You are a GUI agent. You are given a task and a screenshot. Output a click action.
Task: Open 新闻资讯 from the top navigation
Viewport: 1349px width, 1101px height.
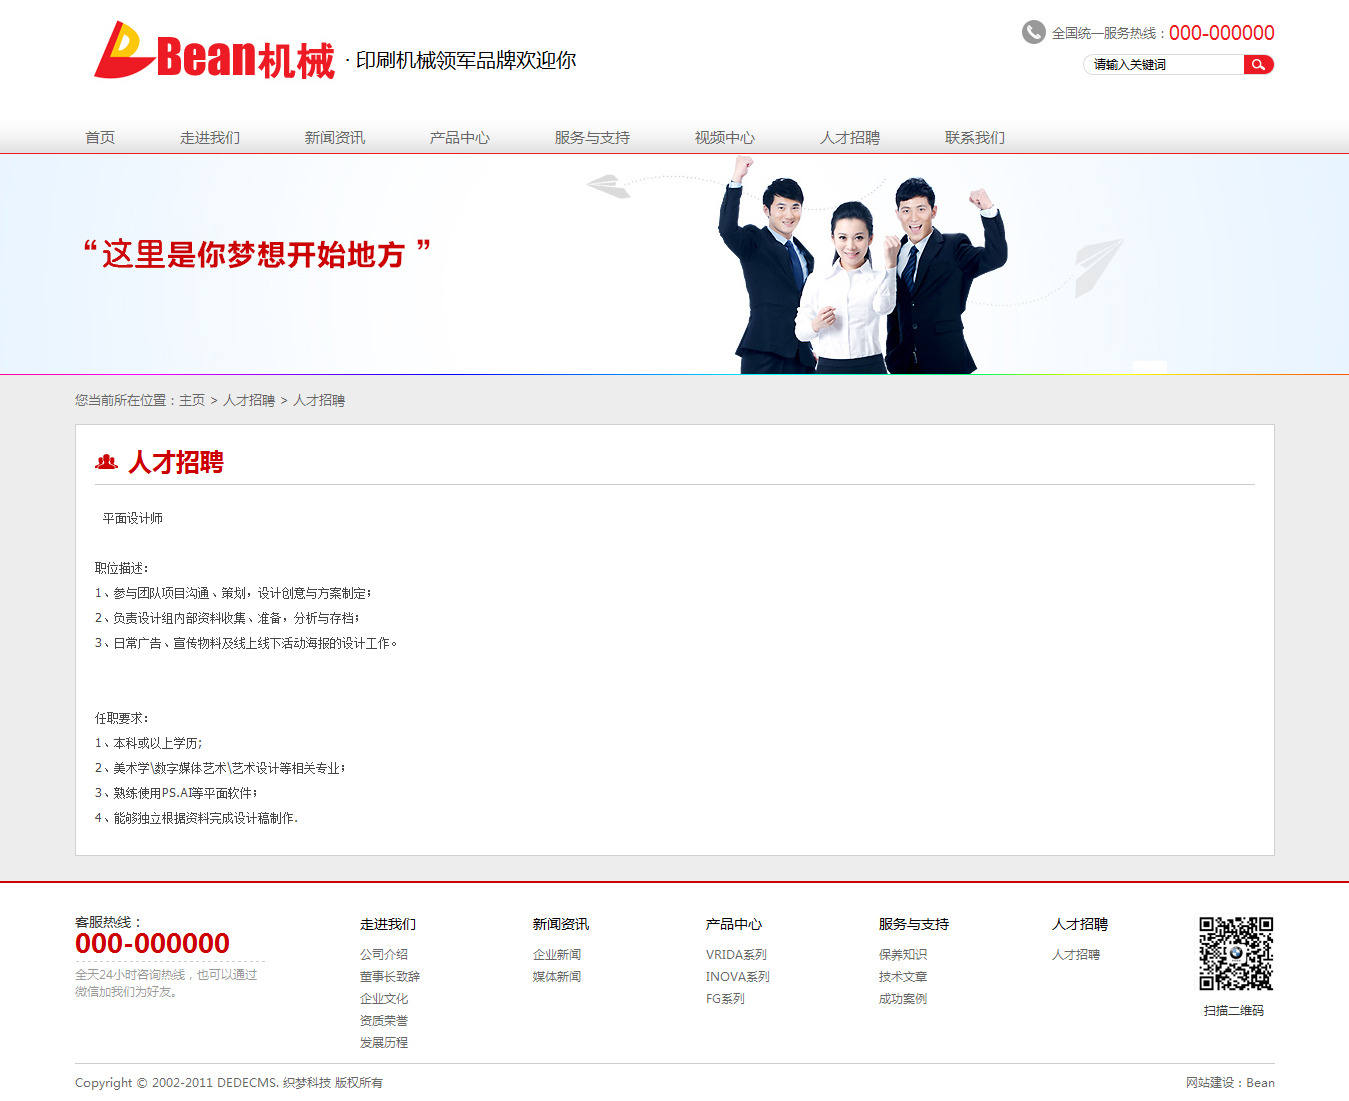tap(335, 138)
